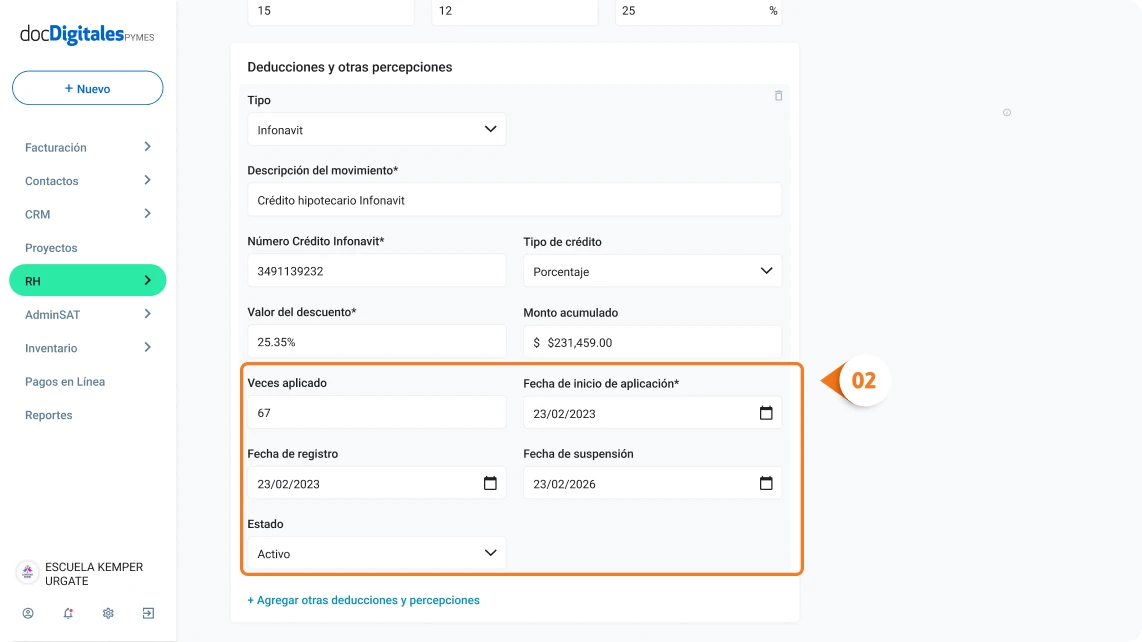Click the Valor del descuento field
Viewport: 1142px width, 642px height.
point(377,342)
